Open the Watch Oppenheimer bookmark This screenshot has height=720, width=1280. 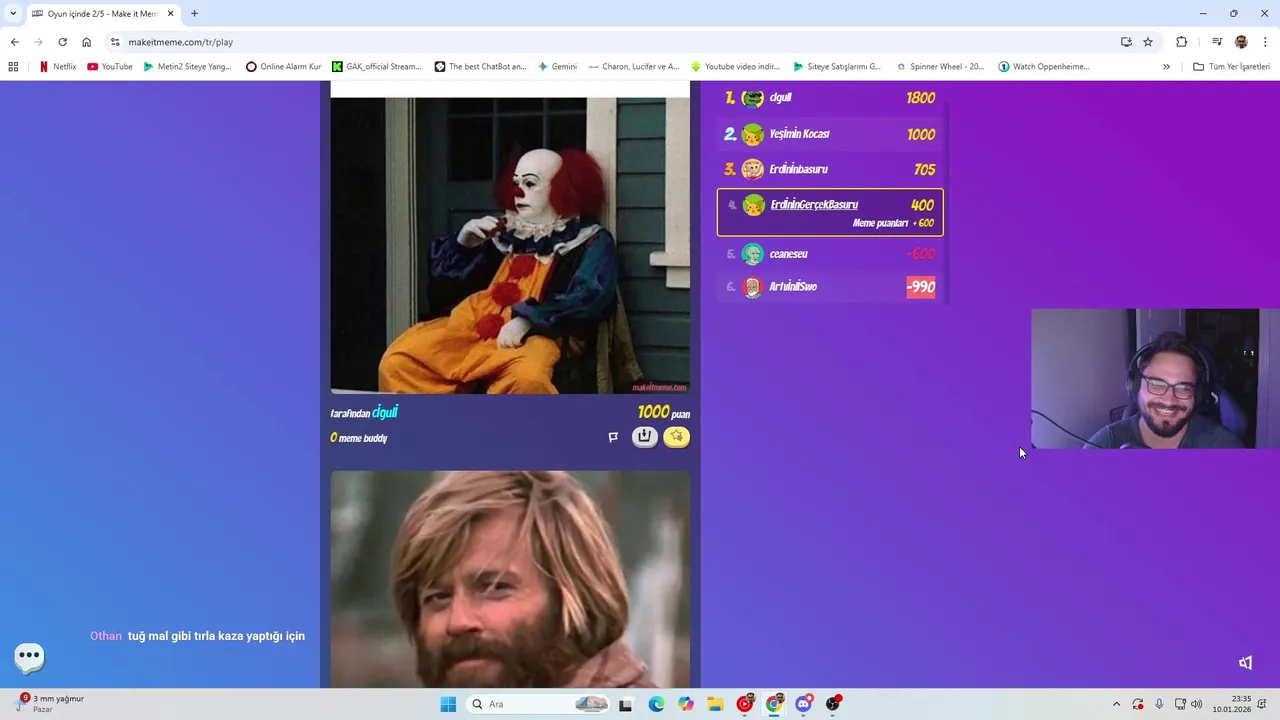1044,67
